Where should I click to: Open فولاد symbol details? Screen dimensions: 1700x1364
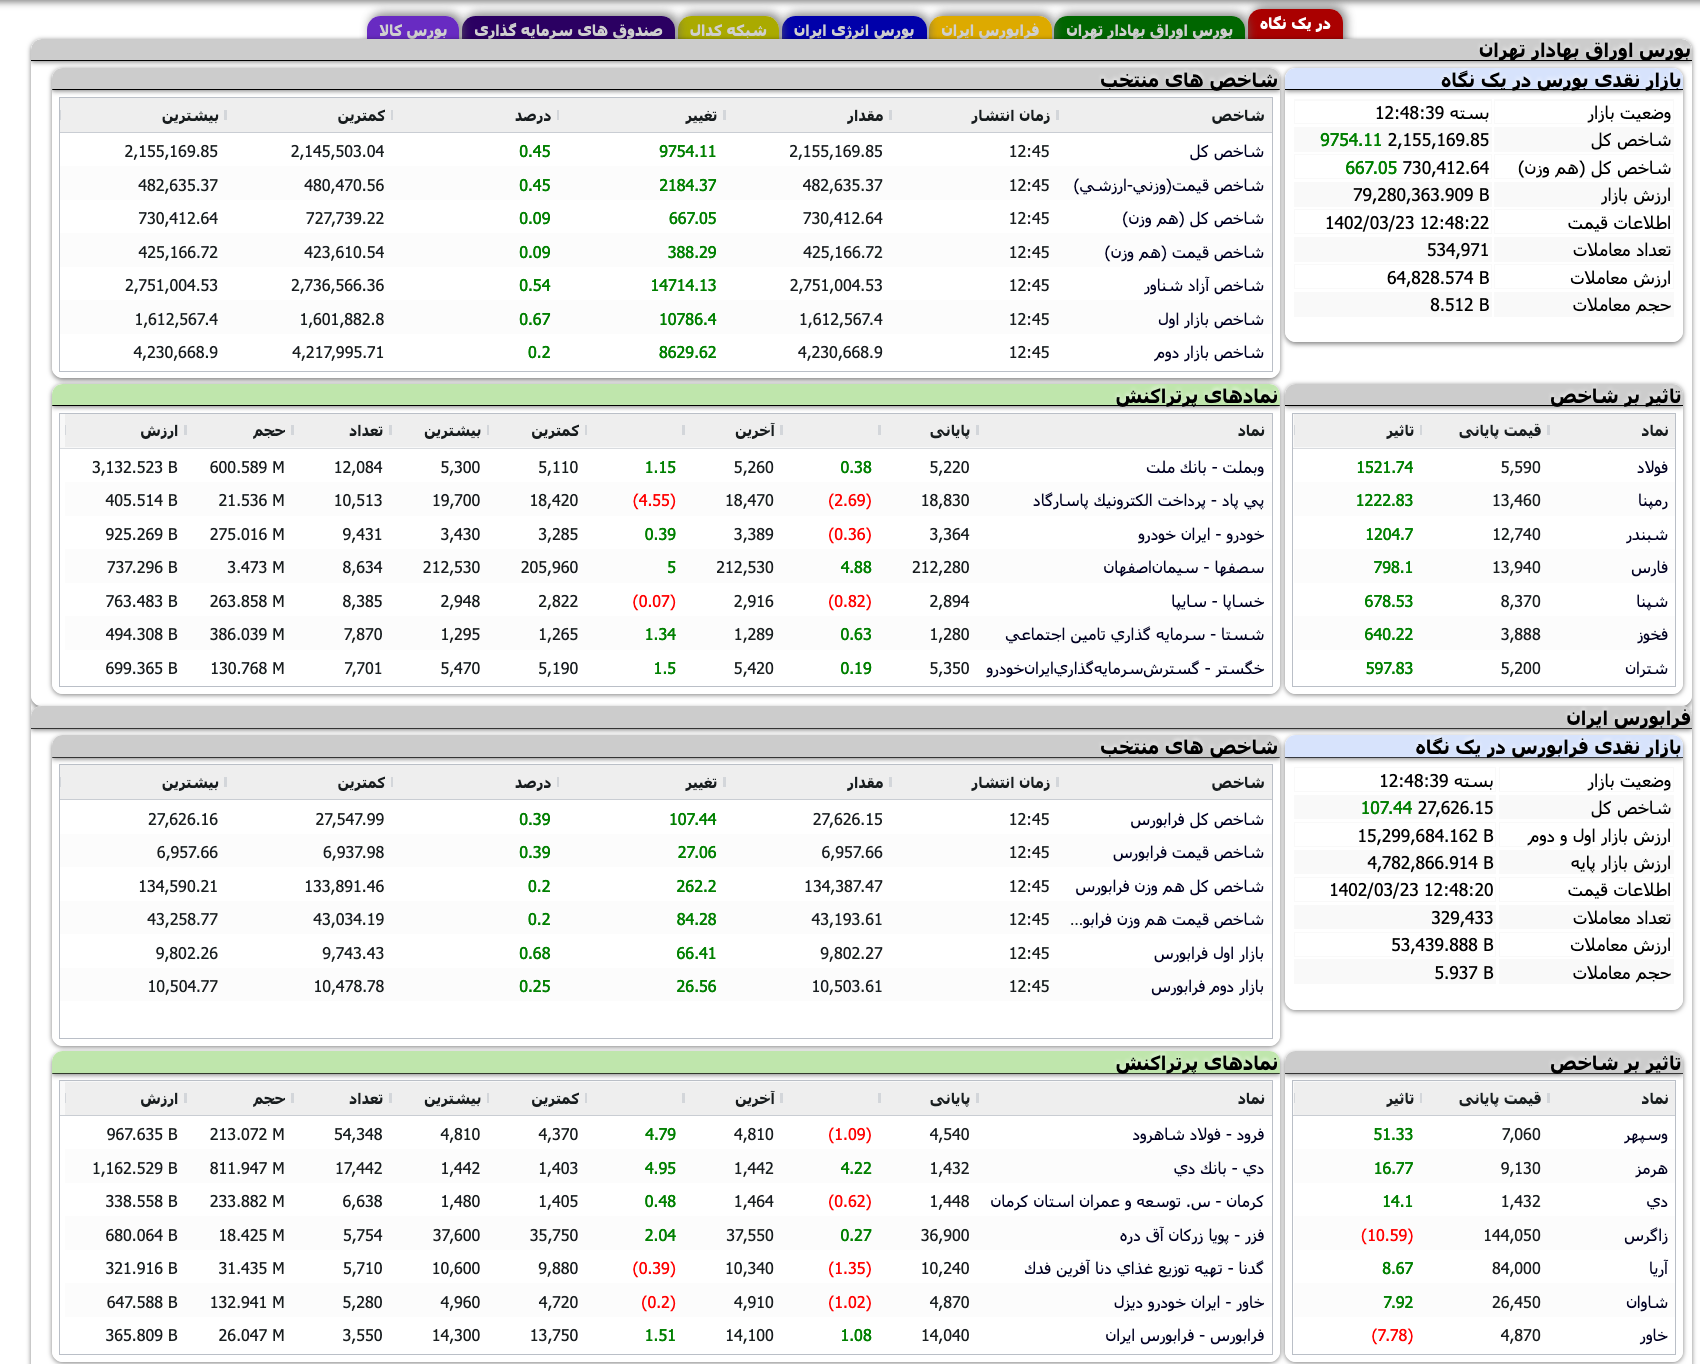(1651, 466)
